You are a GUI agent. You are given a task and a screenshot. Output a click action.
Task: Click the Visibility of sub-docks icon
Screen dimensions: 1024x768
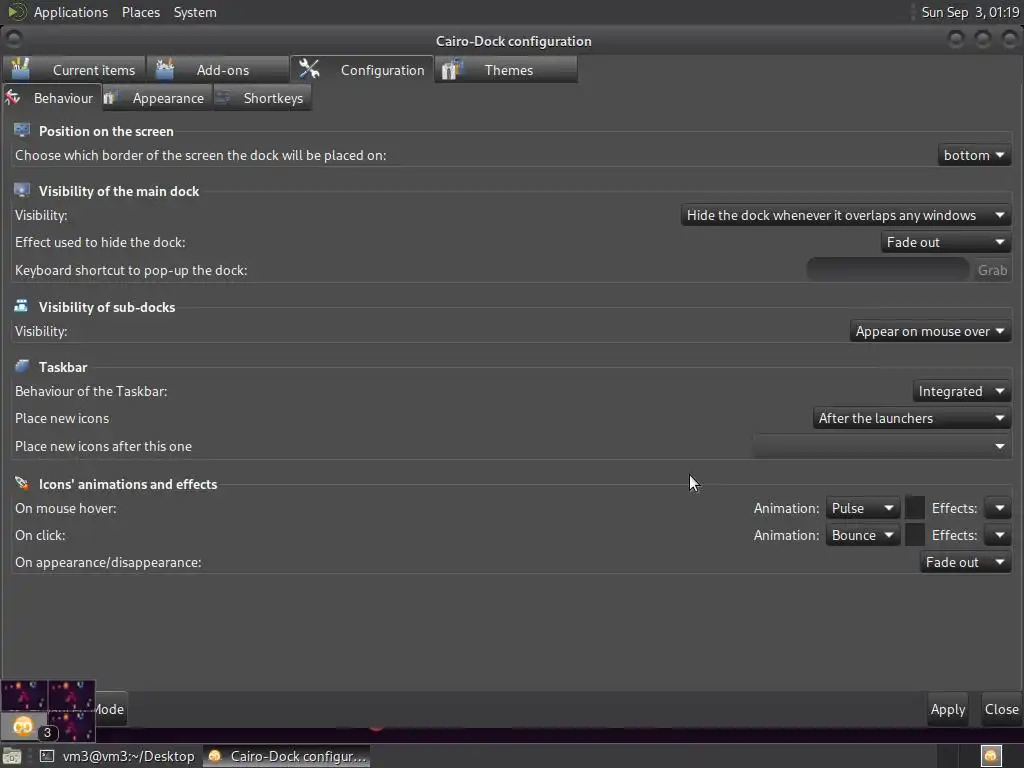click(x=22, y=306)
